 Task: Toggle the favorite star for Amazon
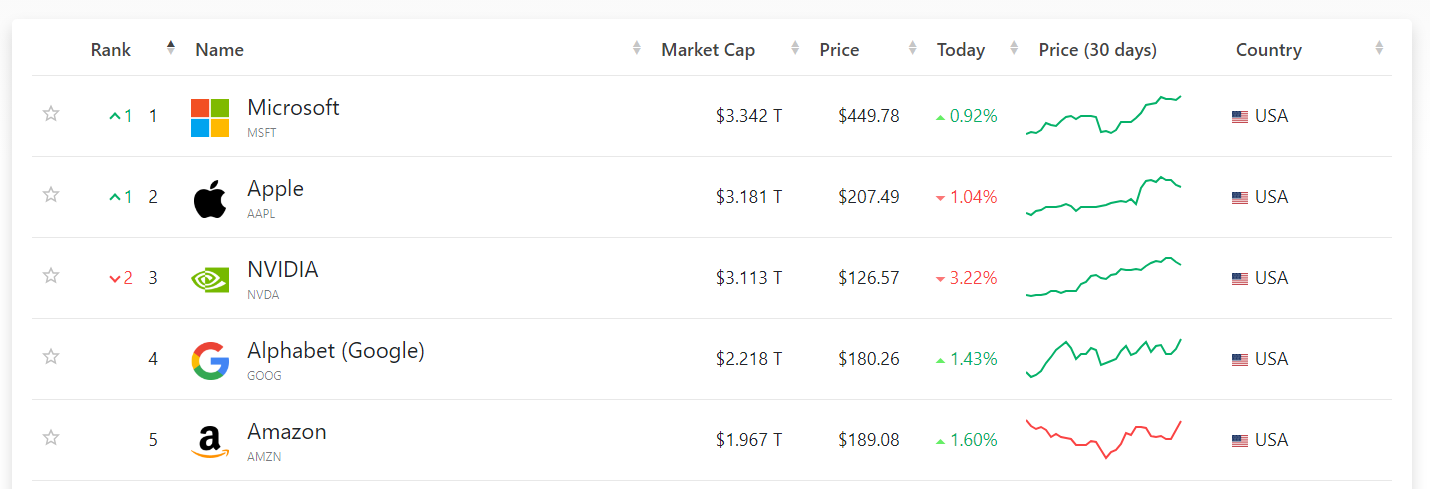click(x=51, y=438)
